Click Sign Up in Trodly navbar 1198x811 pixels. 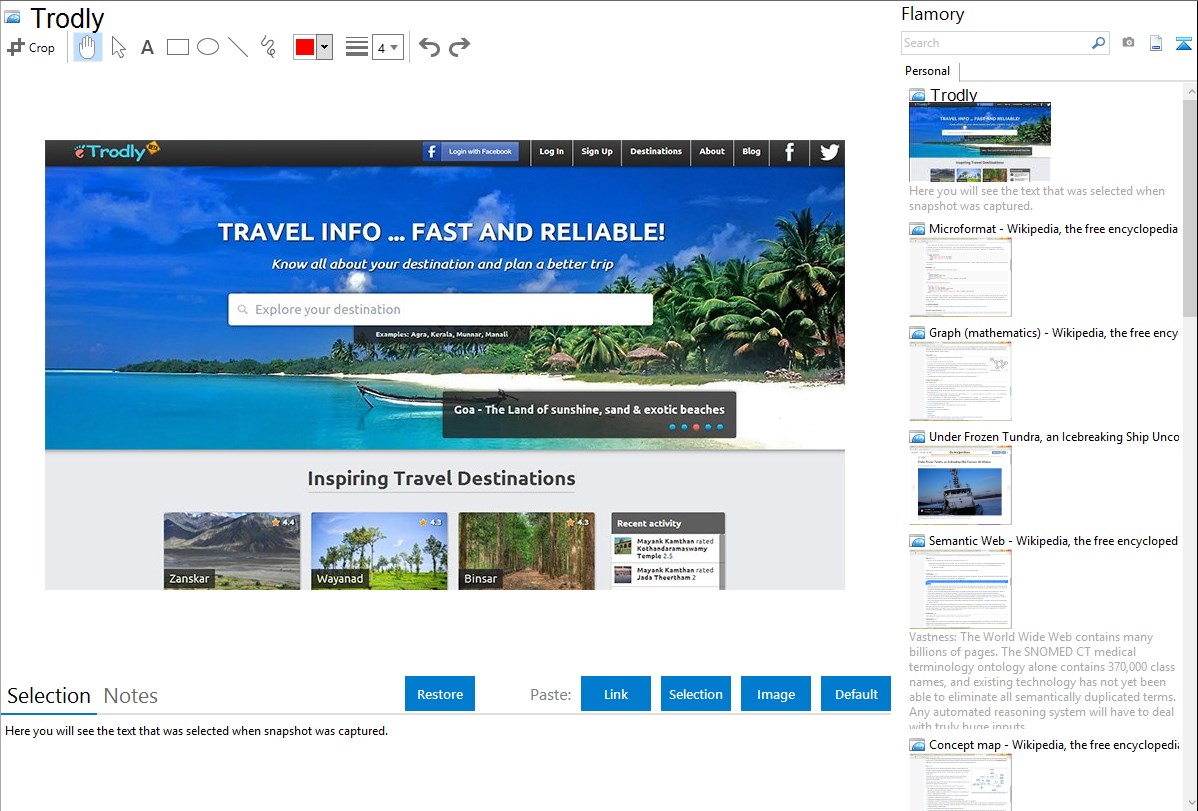(x=597, y=151)
